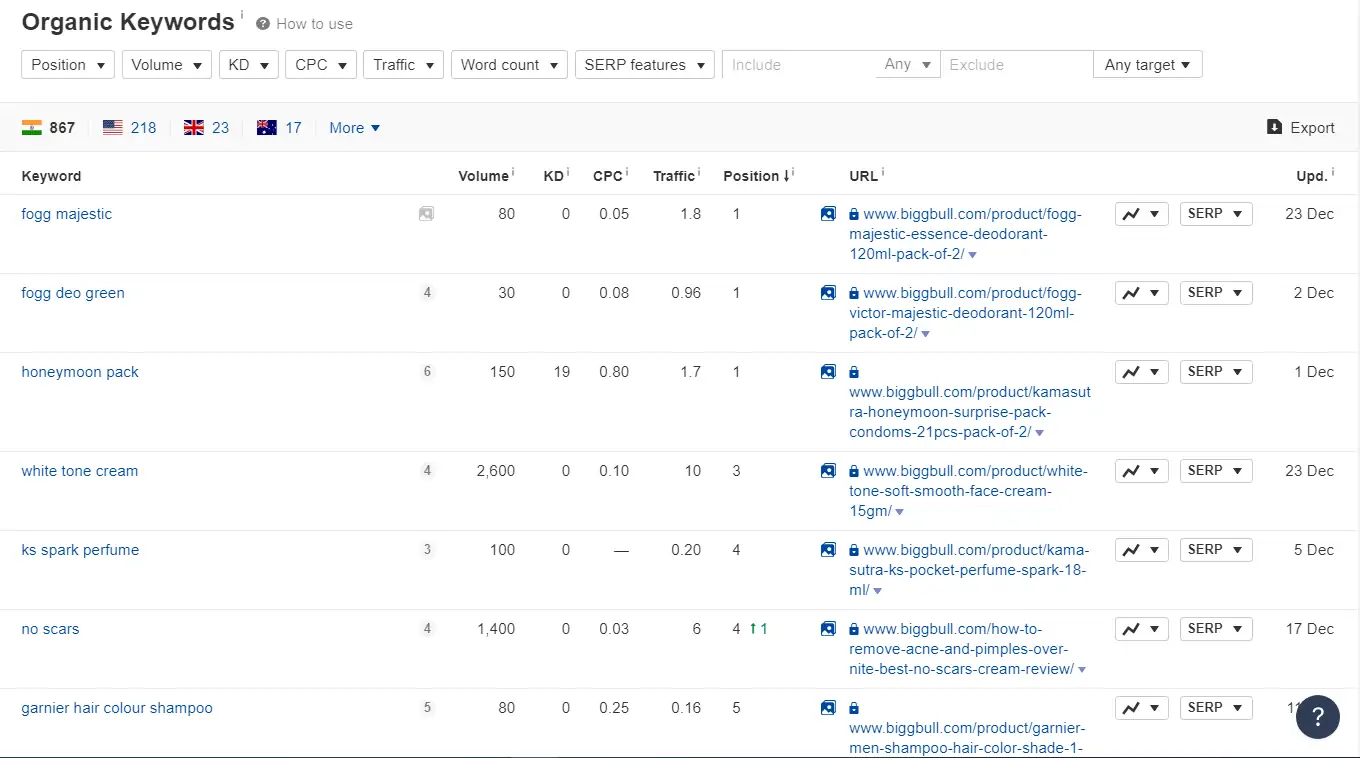
Task: Open SERP button for ks spark perfume
Action: [x=1216, y=550]
